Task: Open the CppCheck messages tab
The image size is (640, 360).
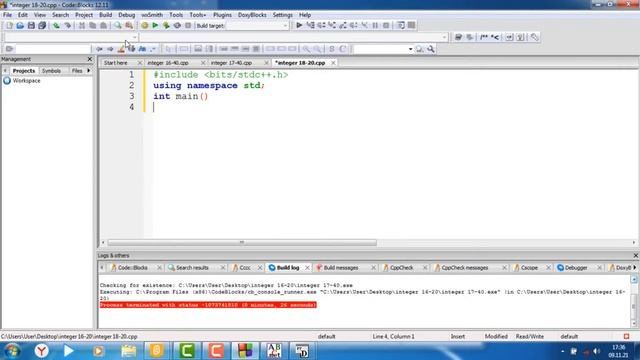Action: [465, 268]
